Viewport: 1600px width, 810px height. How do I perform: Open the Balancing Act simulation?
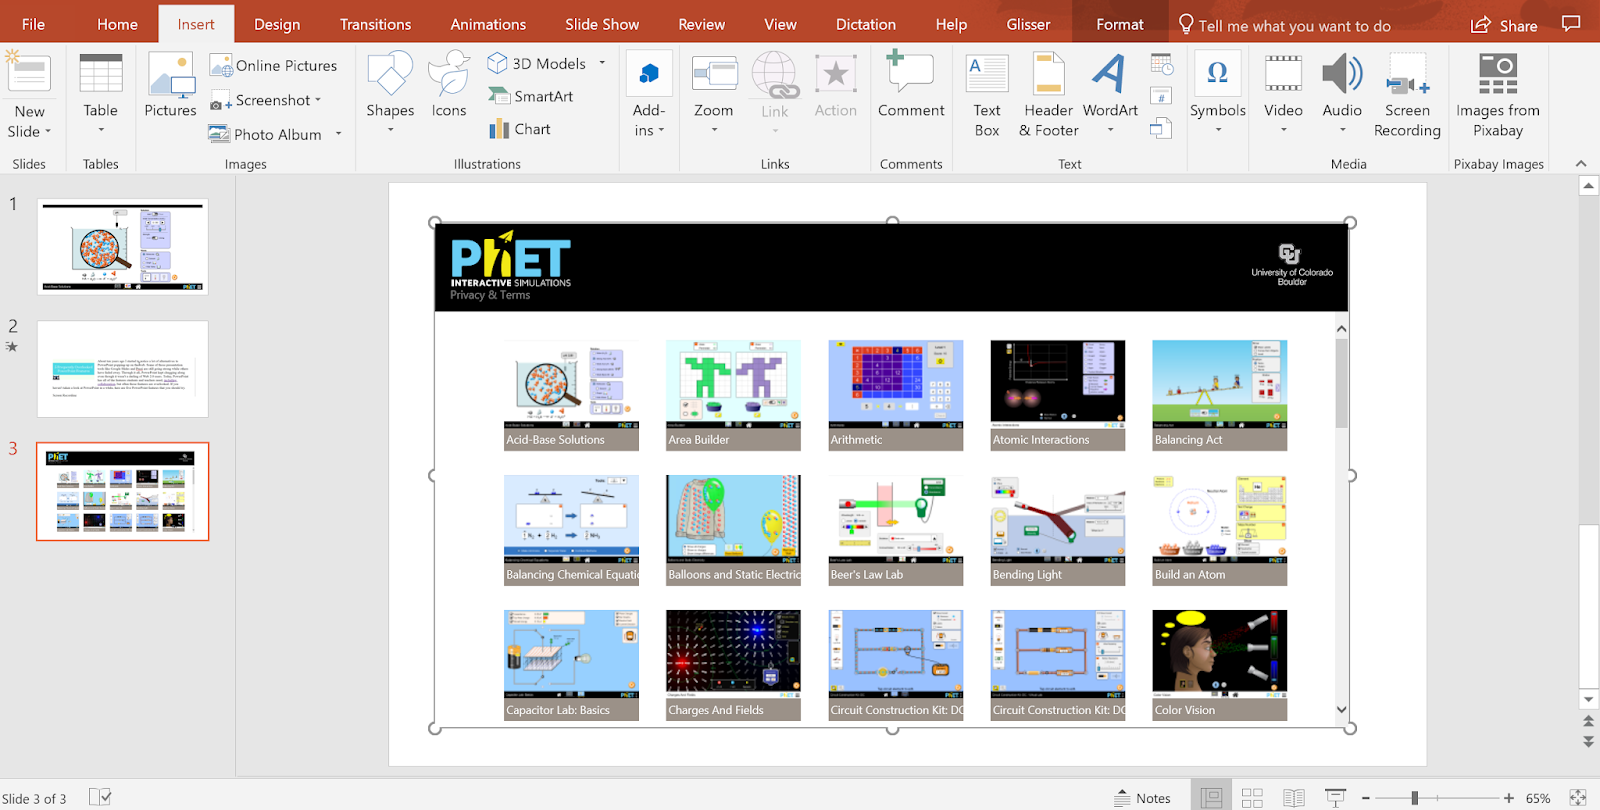tap(1219, 395)
